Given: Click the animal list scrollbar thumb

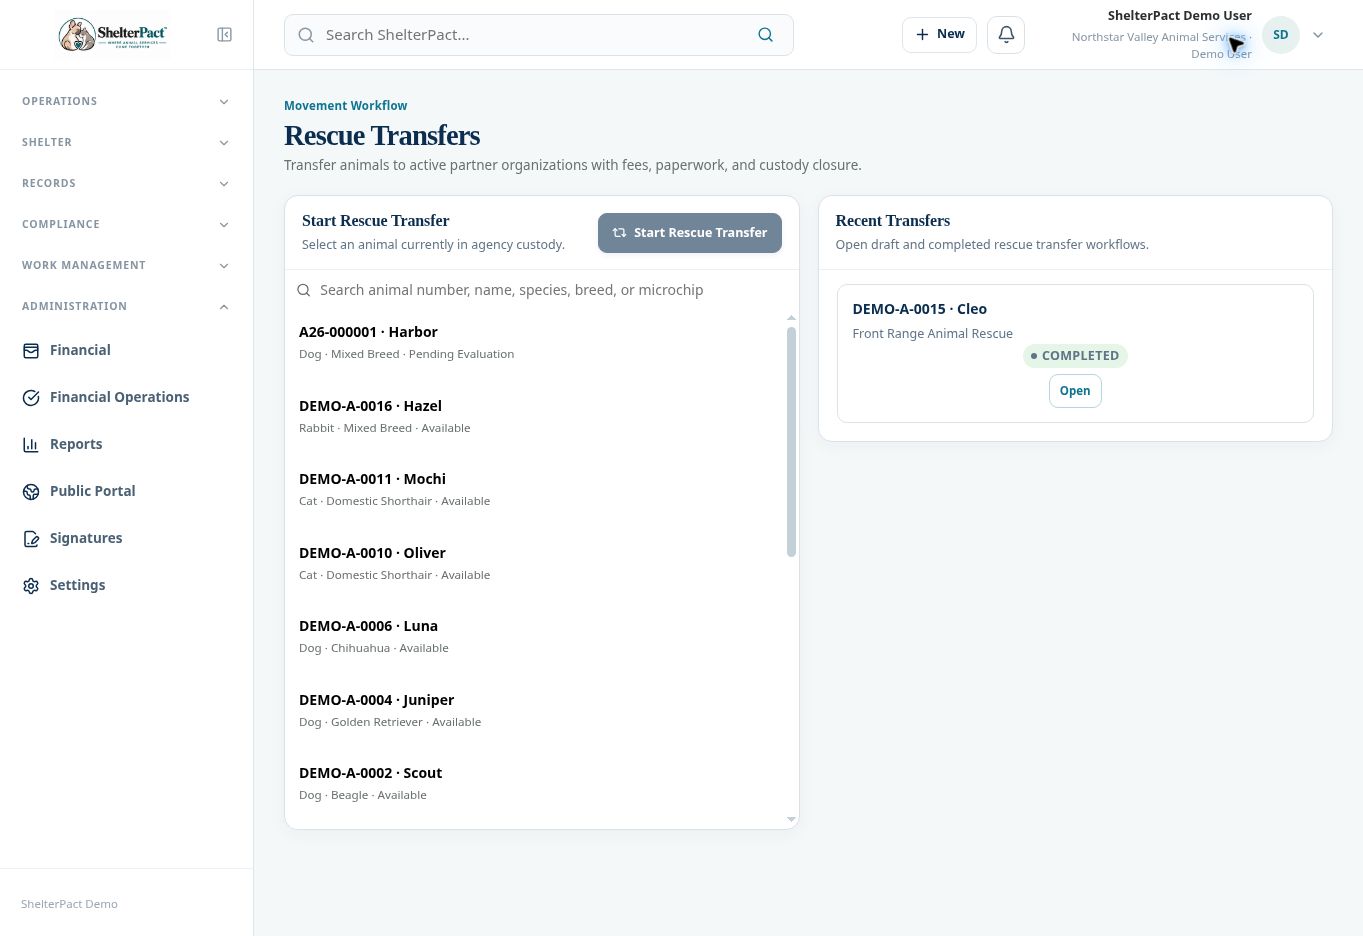Looking at the screenshot, I should point(791,442).
